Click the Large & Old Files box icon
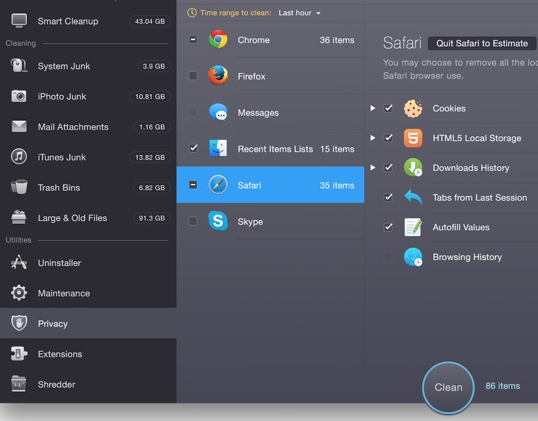Viewport: 538px width, 421px height. point(19,217)
